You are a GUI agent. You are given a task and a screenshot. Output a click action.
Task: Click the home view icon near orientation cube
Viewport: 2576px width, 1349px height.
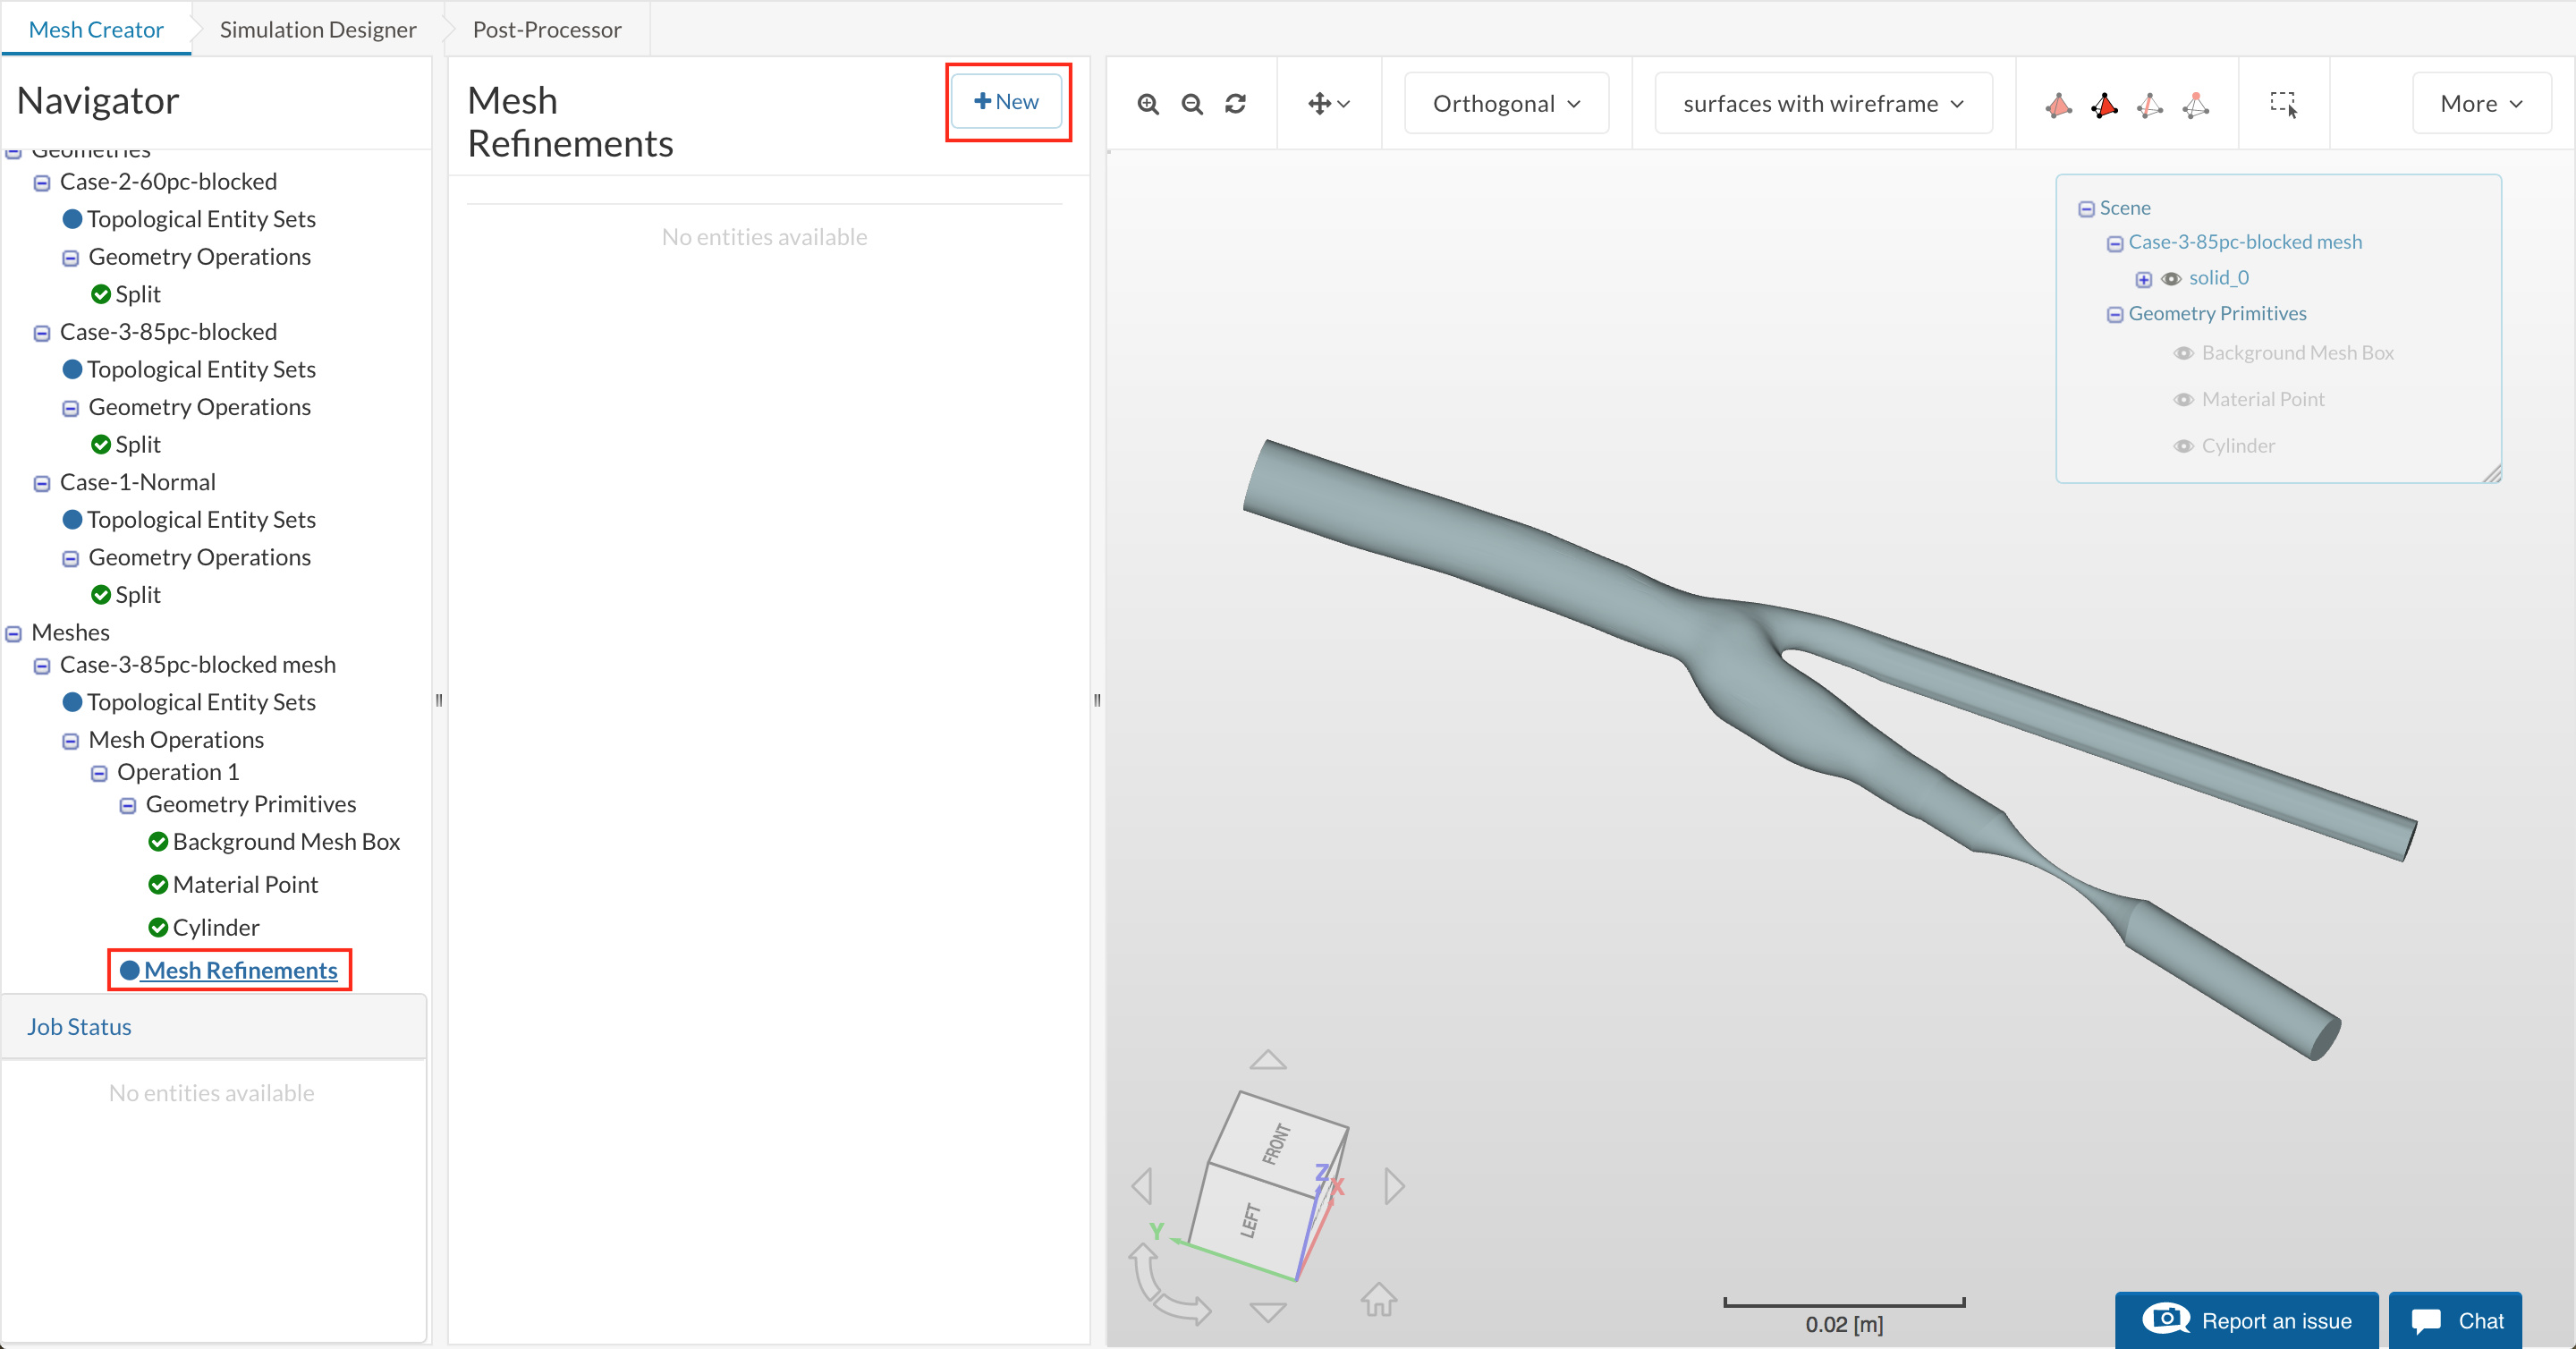(1378, 1299)
